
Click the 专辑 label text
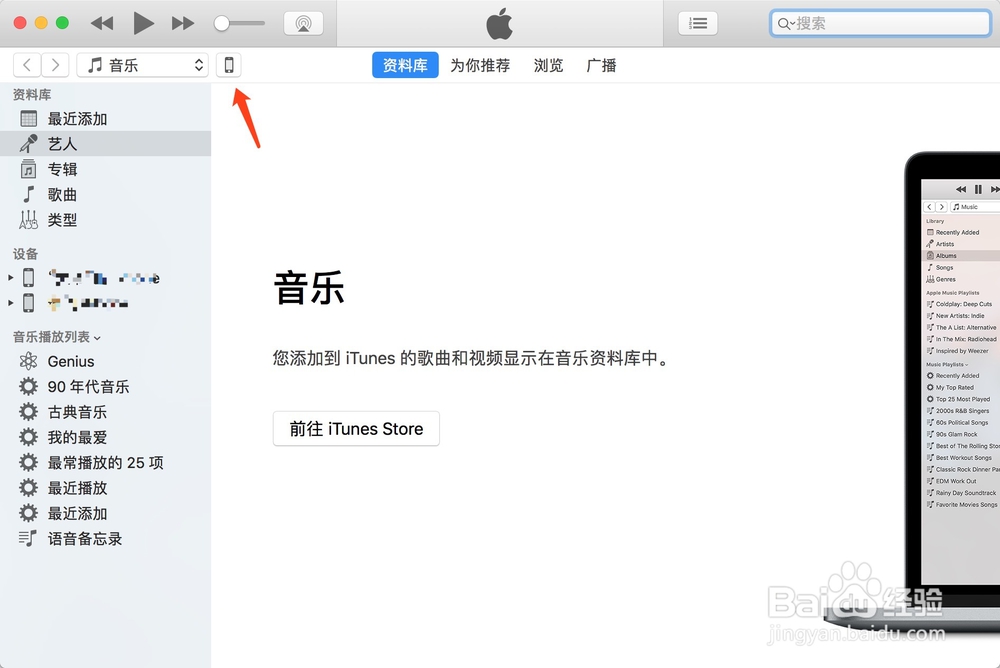62,169
